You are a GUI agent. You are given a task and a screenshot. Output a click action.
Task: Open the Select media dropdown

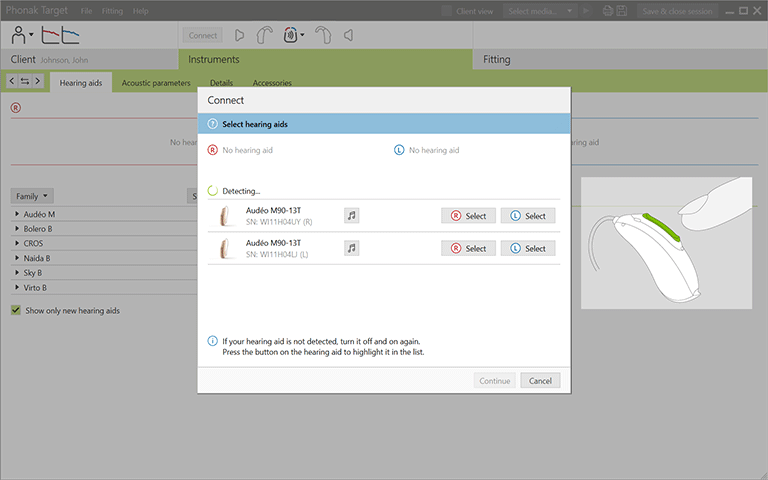(x=540, y=11)
